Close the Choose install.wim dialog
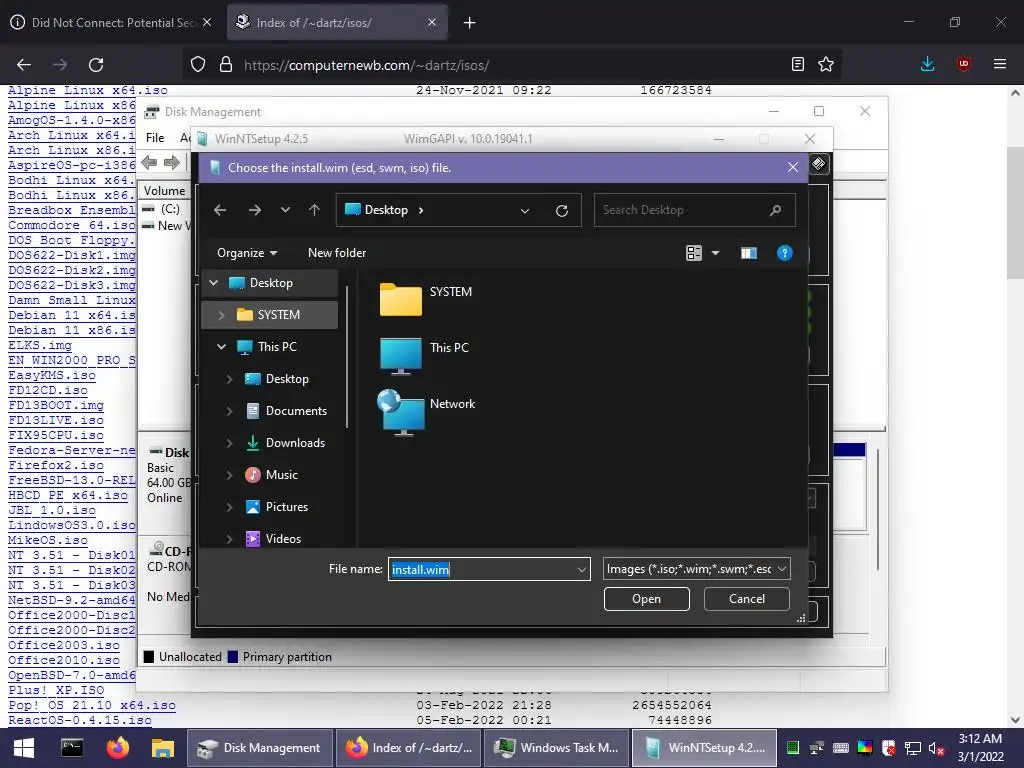This screenshot has height=768, width=1024. [x=793, y=168]
